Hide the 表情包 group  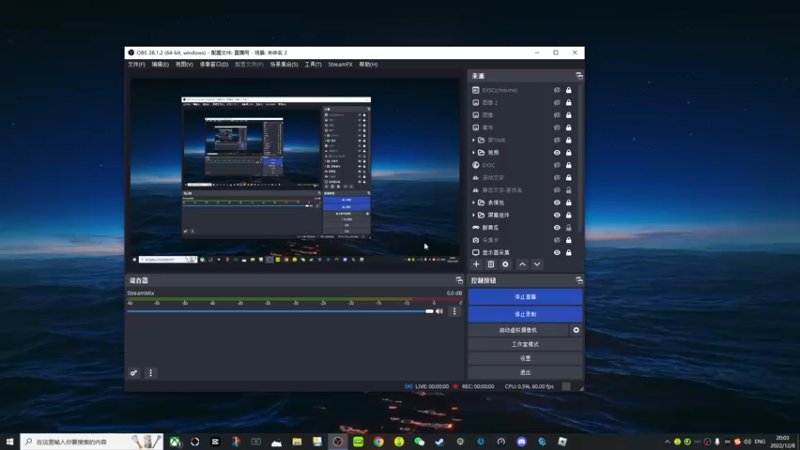click(557, 203)
